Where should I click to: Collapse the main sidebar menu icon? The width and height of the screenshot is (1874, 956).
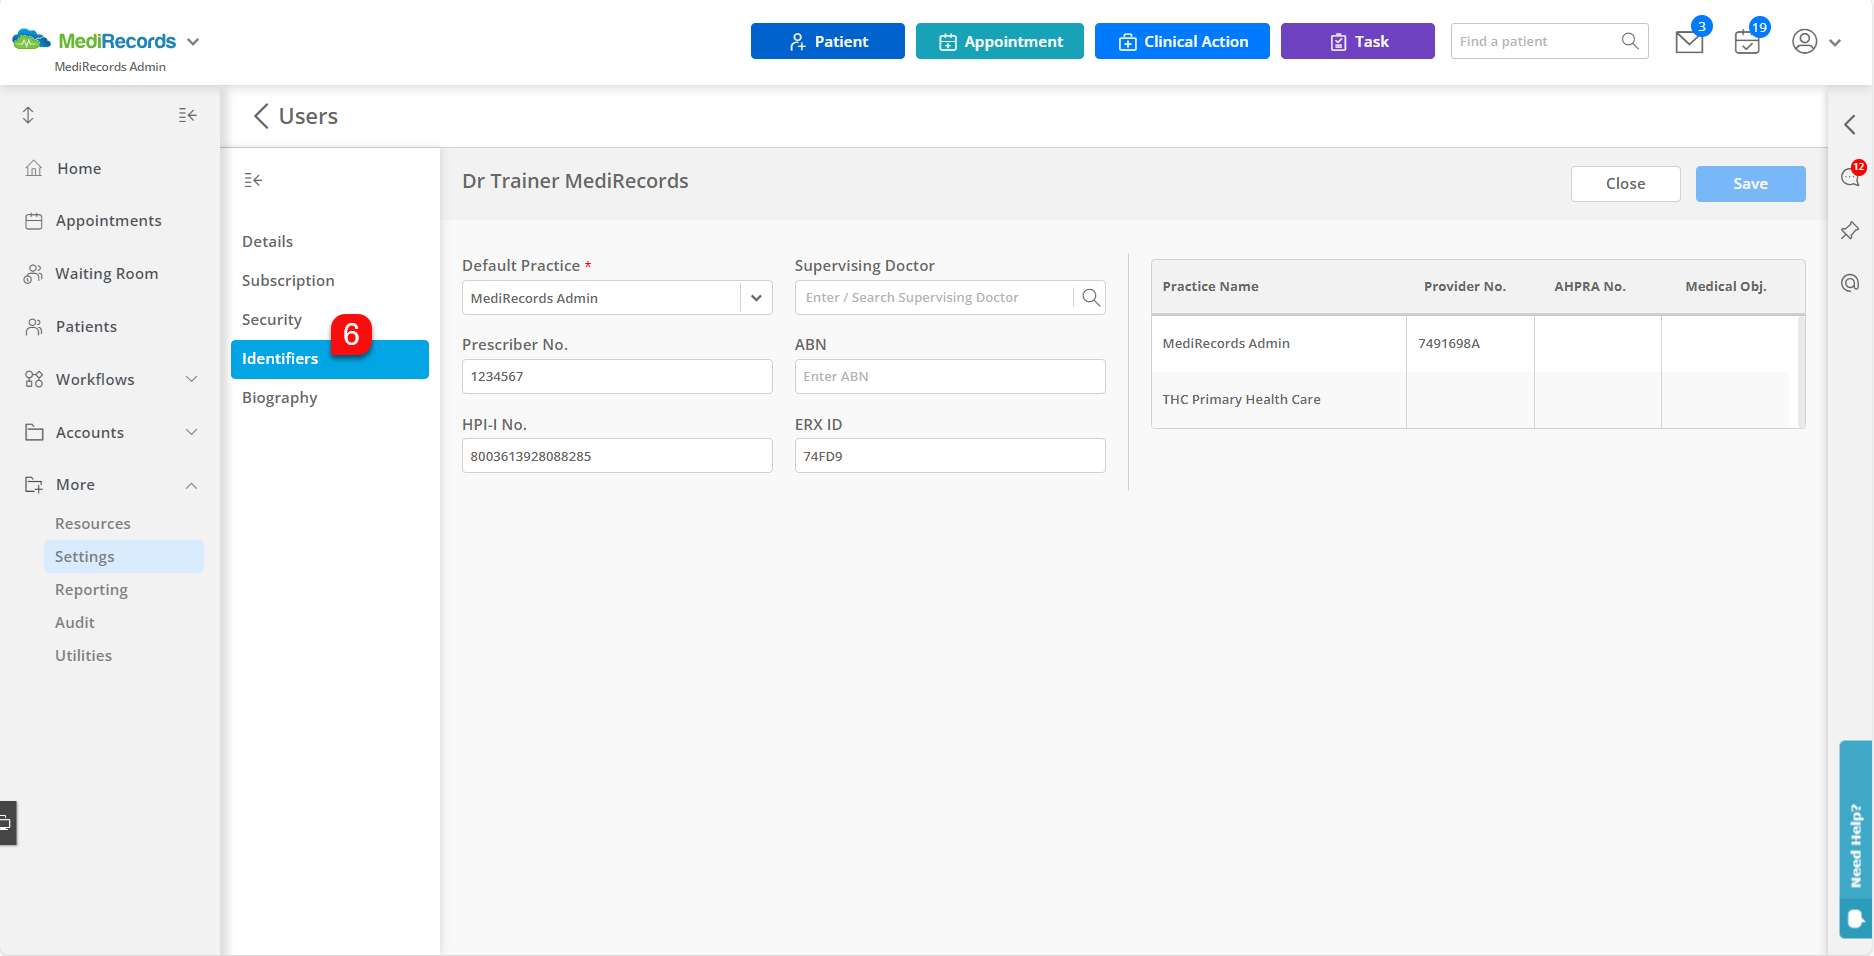pos(187,115)
